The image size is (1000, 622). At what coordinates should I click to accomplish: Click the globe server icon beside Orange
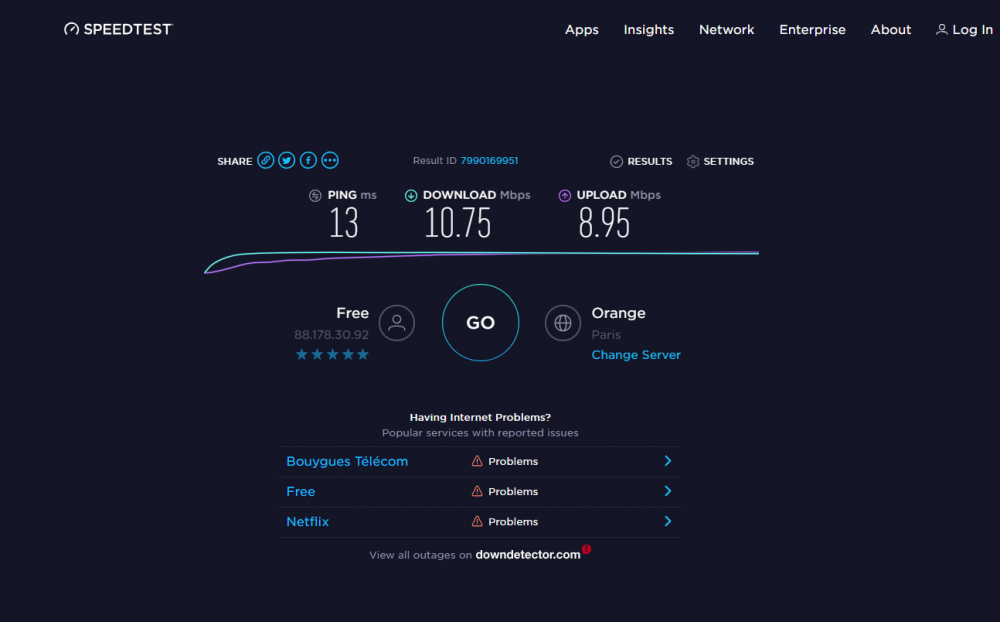(562, 323)
